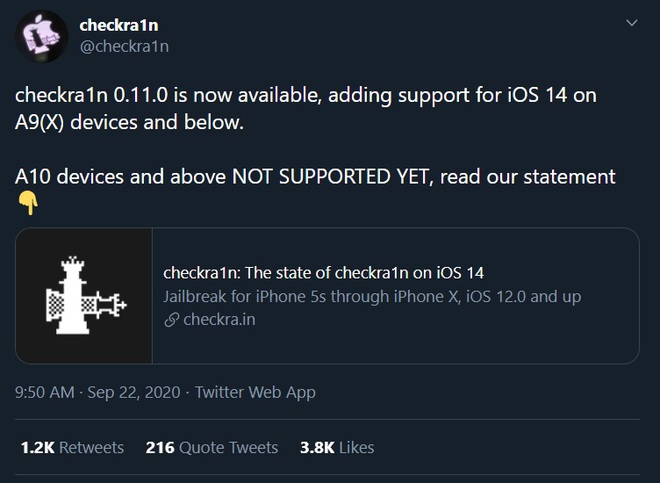
Task: Click the "A9(X) devices and below" text line
Action: coord(130,123)
